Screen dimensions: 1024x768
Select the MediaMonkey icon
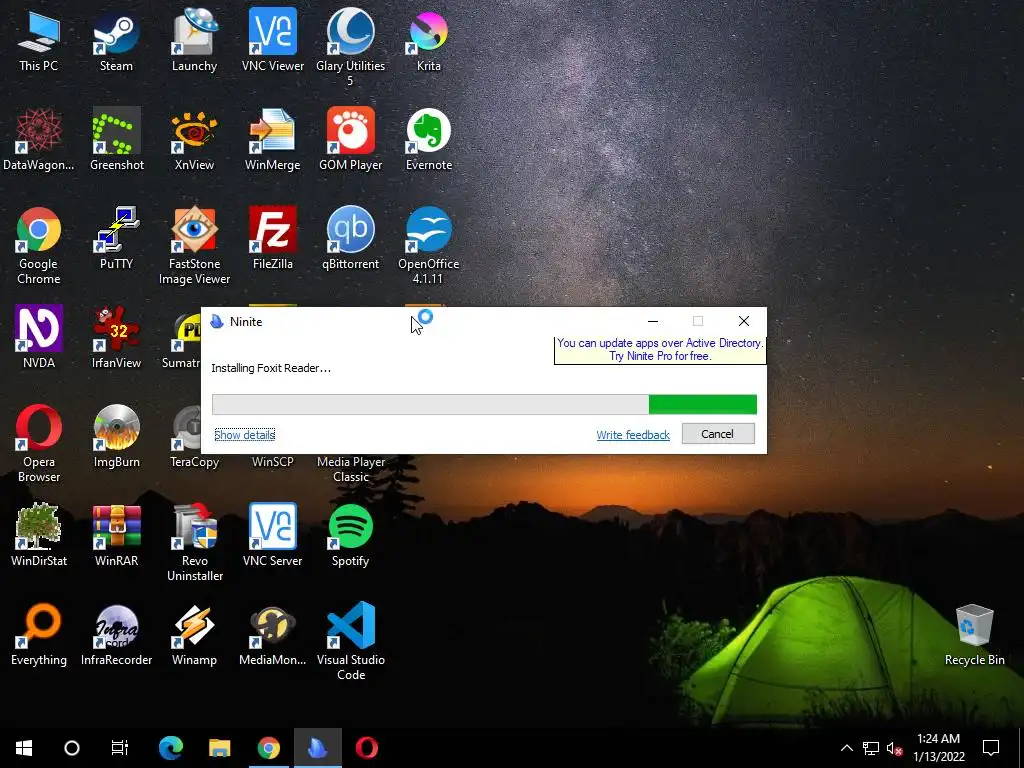pos(272,635)
